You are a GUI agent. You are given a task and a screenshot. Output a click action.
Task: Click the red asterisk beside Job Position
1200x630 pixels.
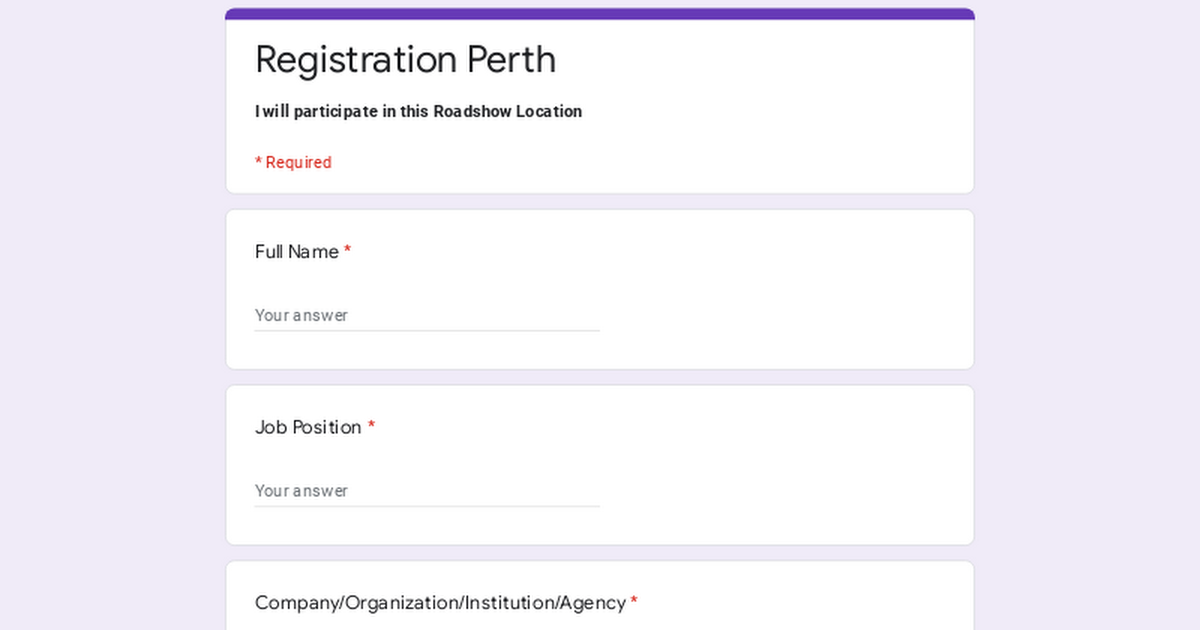pyautogui.click(x=371, y=428)
